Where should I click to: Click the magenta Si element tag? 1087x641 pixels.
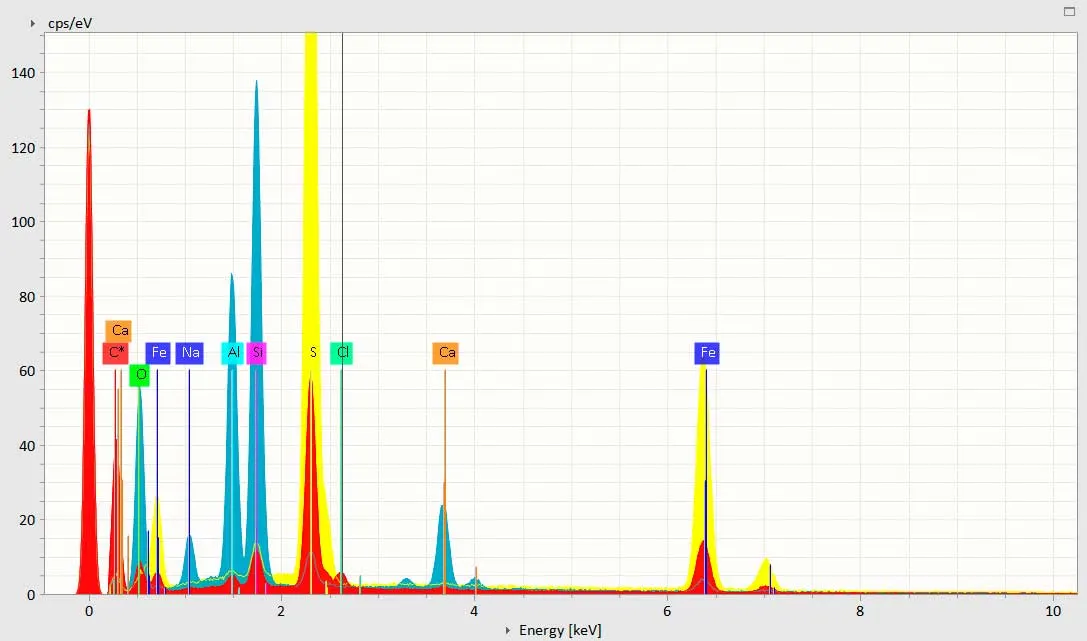[x=257, y=353]
